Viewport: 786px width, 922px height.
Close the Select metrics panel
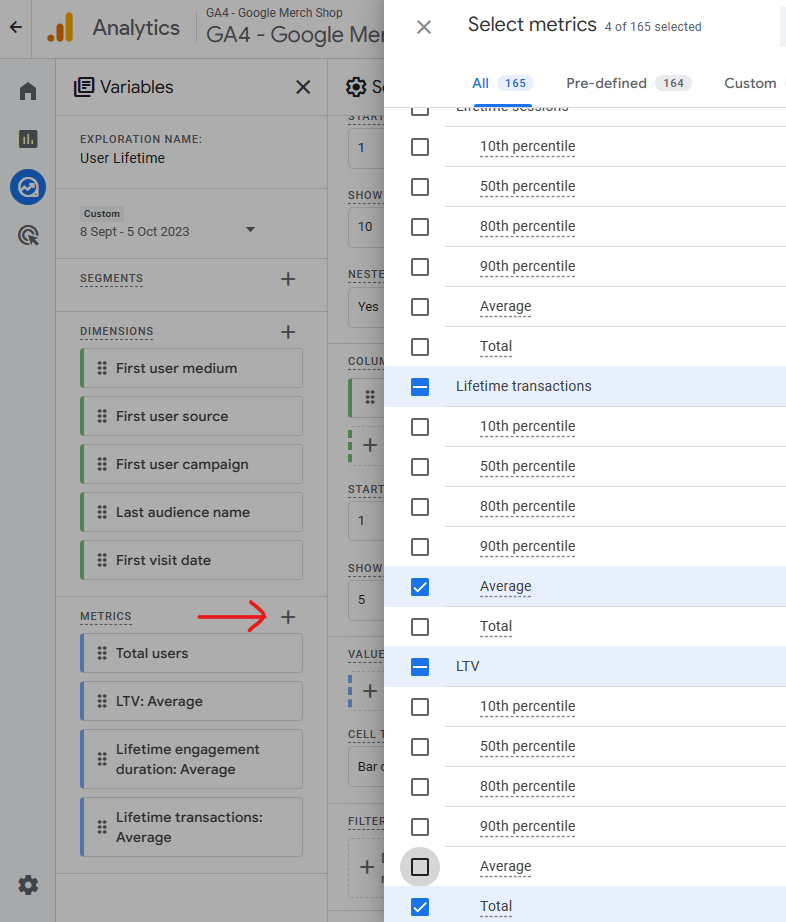point(424,27)
